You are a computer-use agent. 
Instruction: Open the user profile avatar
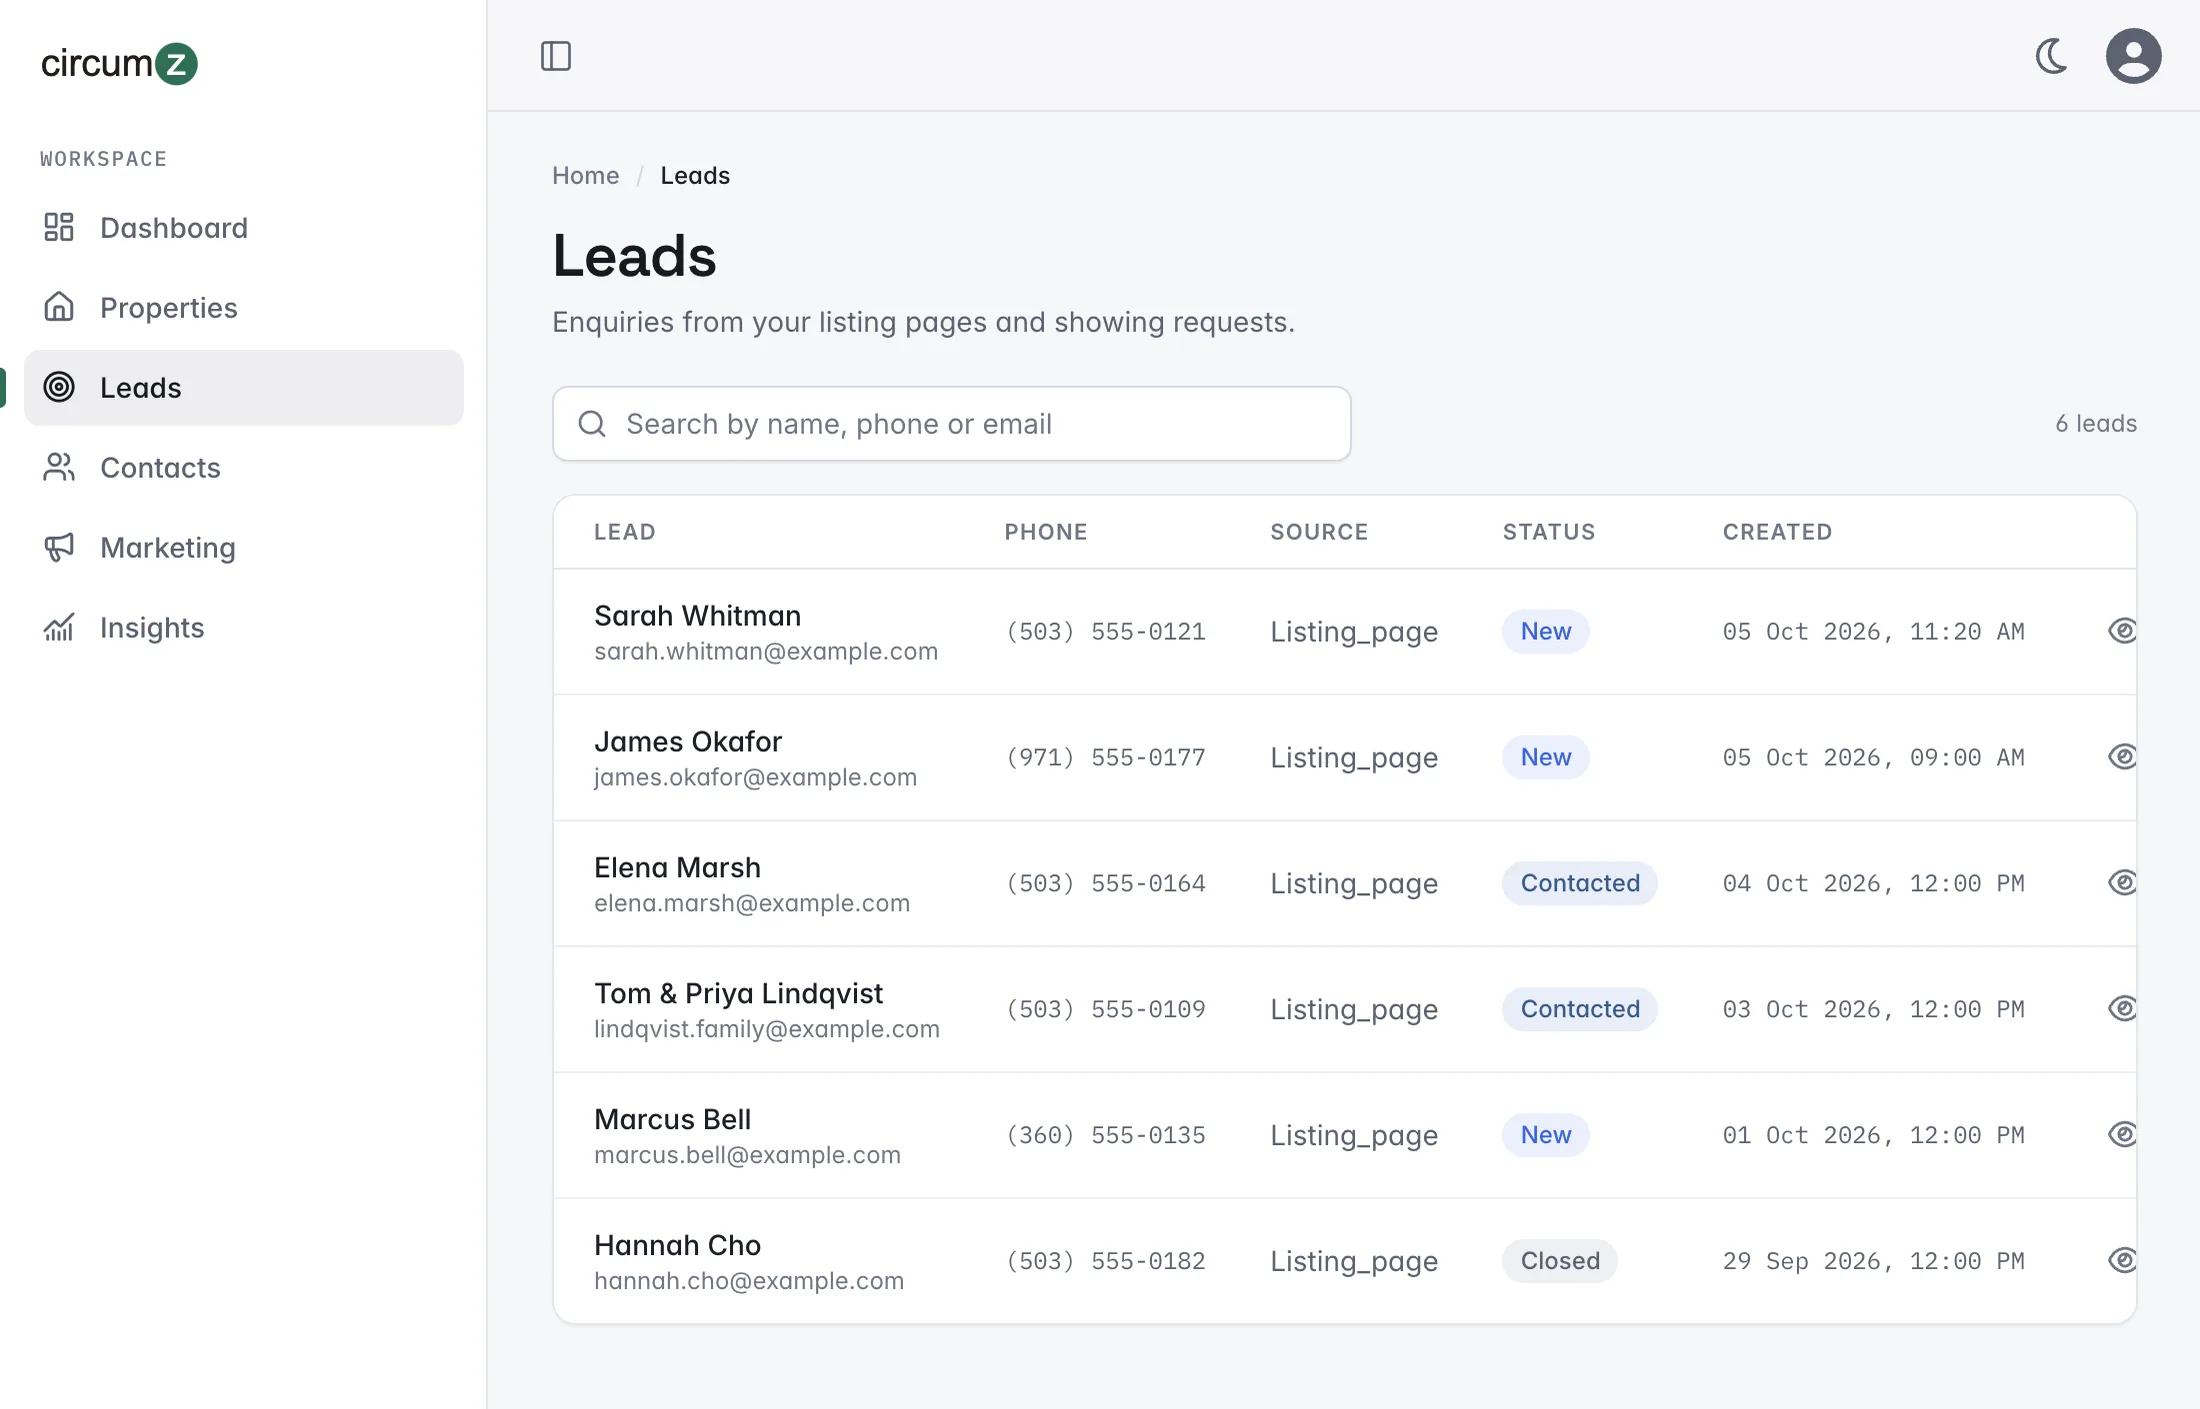(2133, 56)
